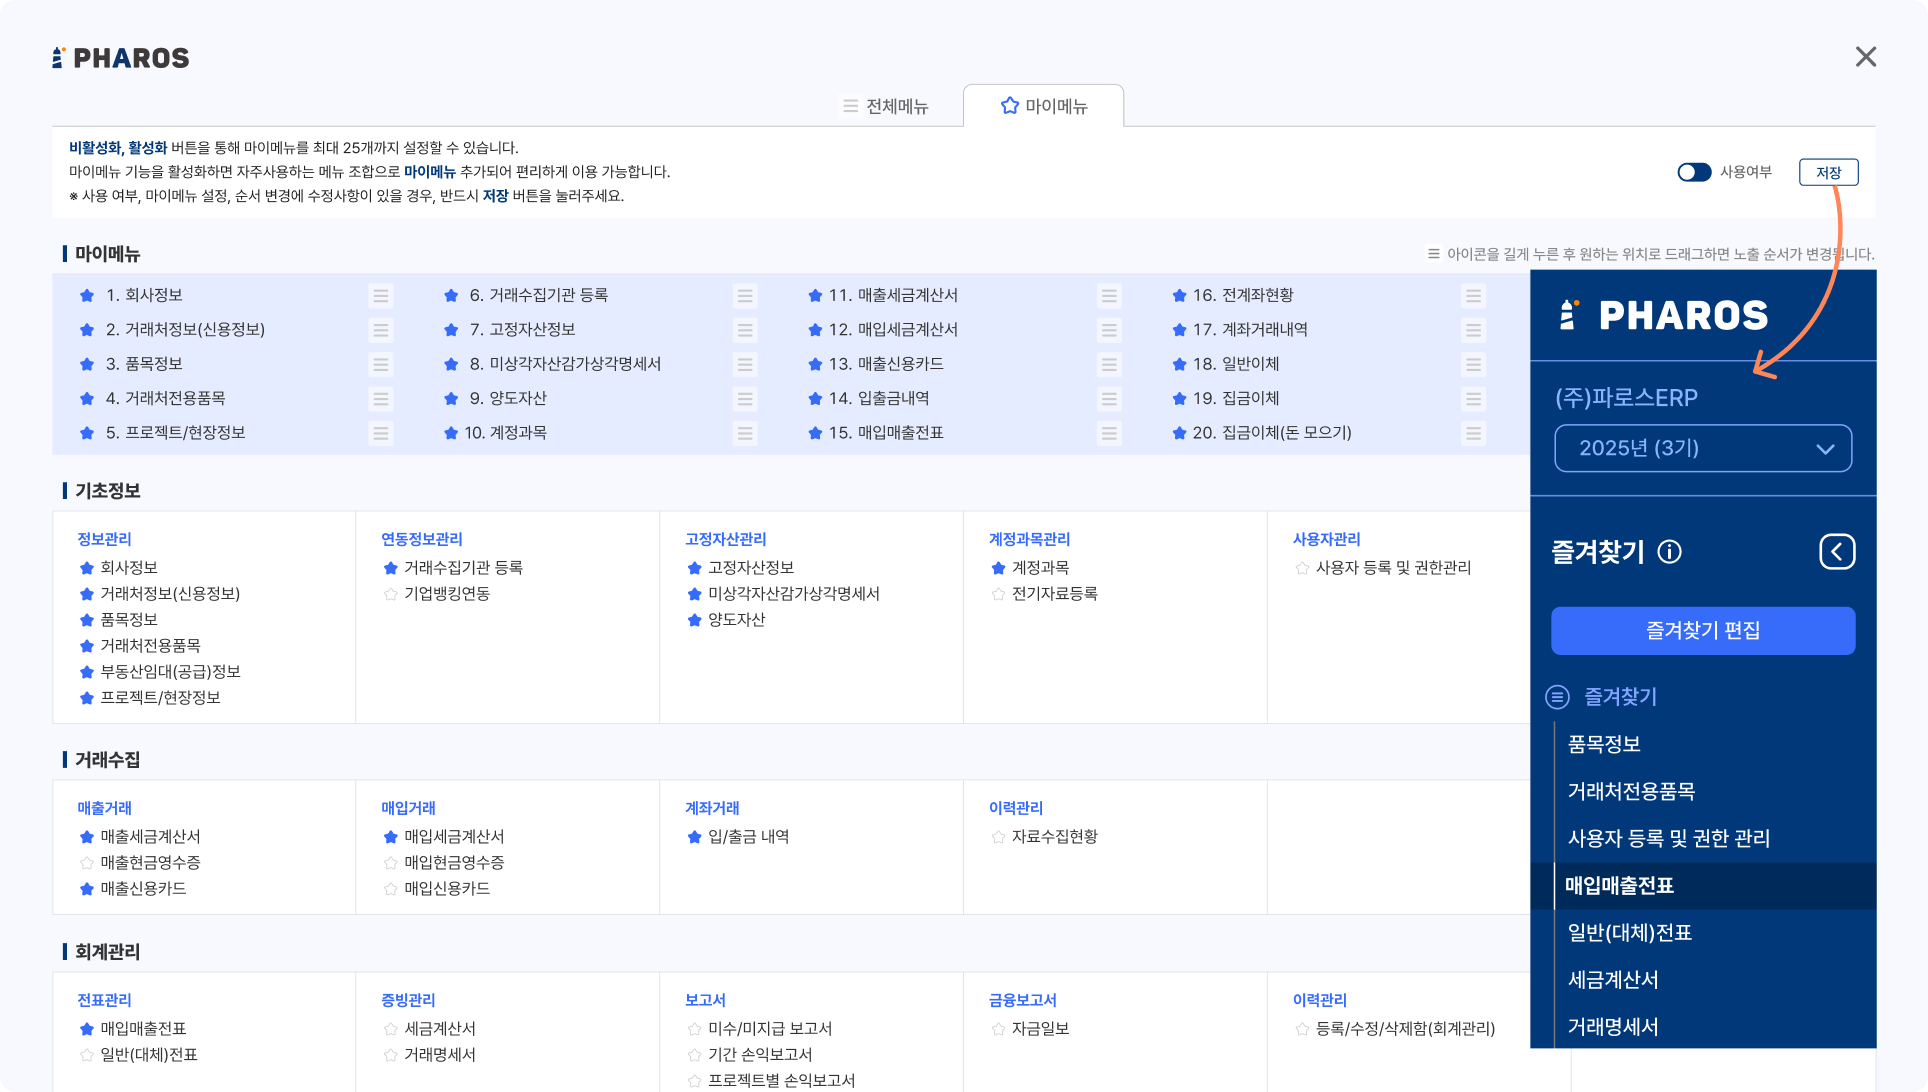This screenshot has width=1928, height=1092.
Task: Click the drag handle for 18. 일반이체
Action: pos(1472,365)
